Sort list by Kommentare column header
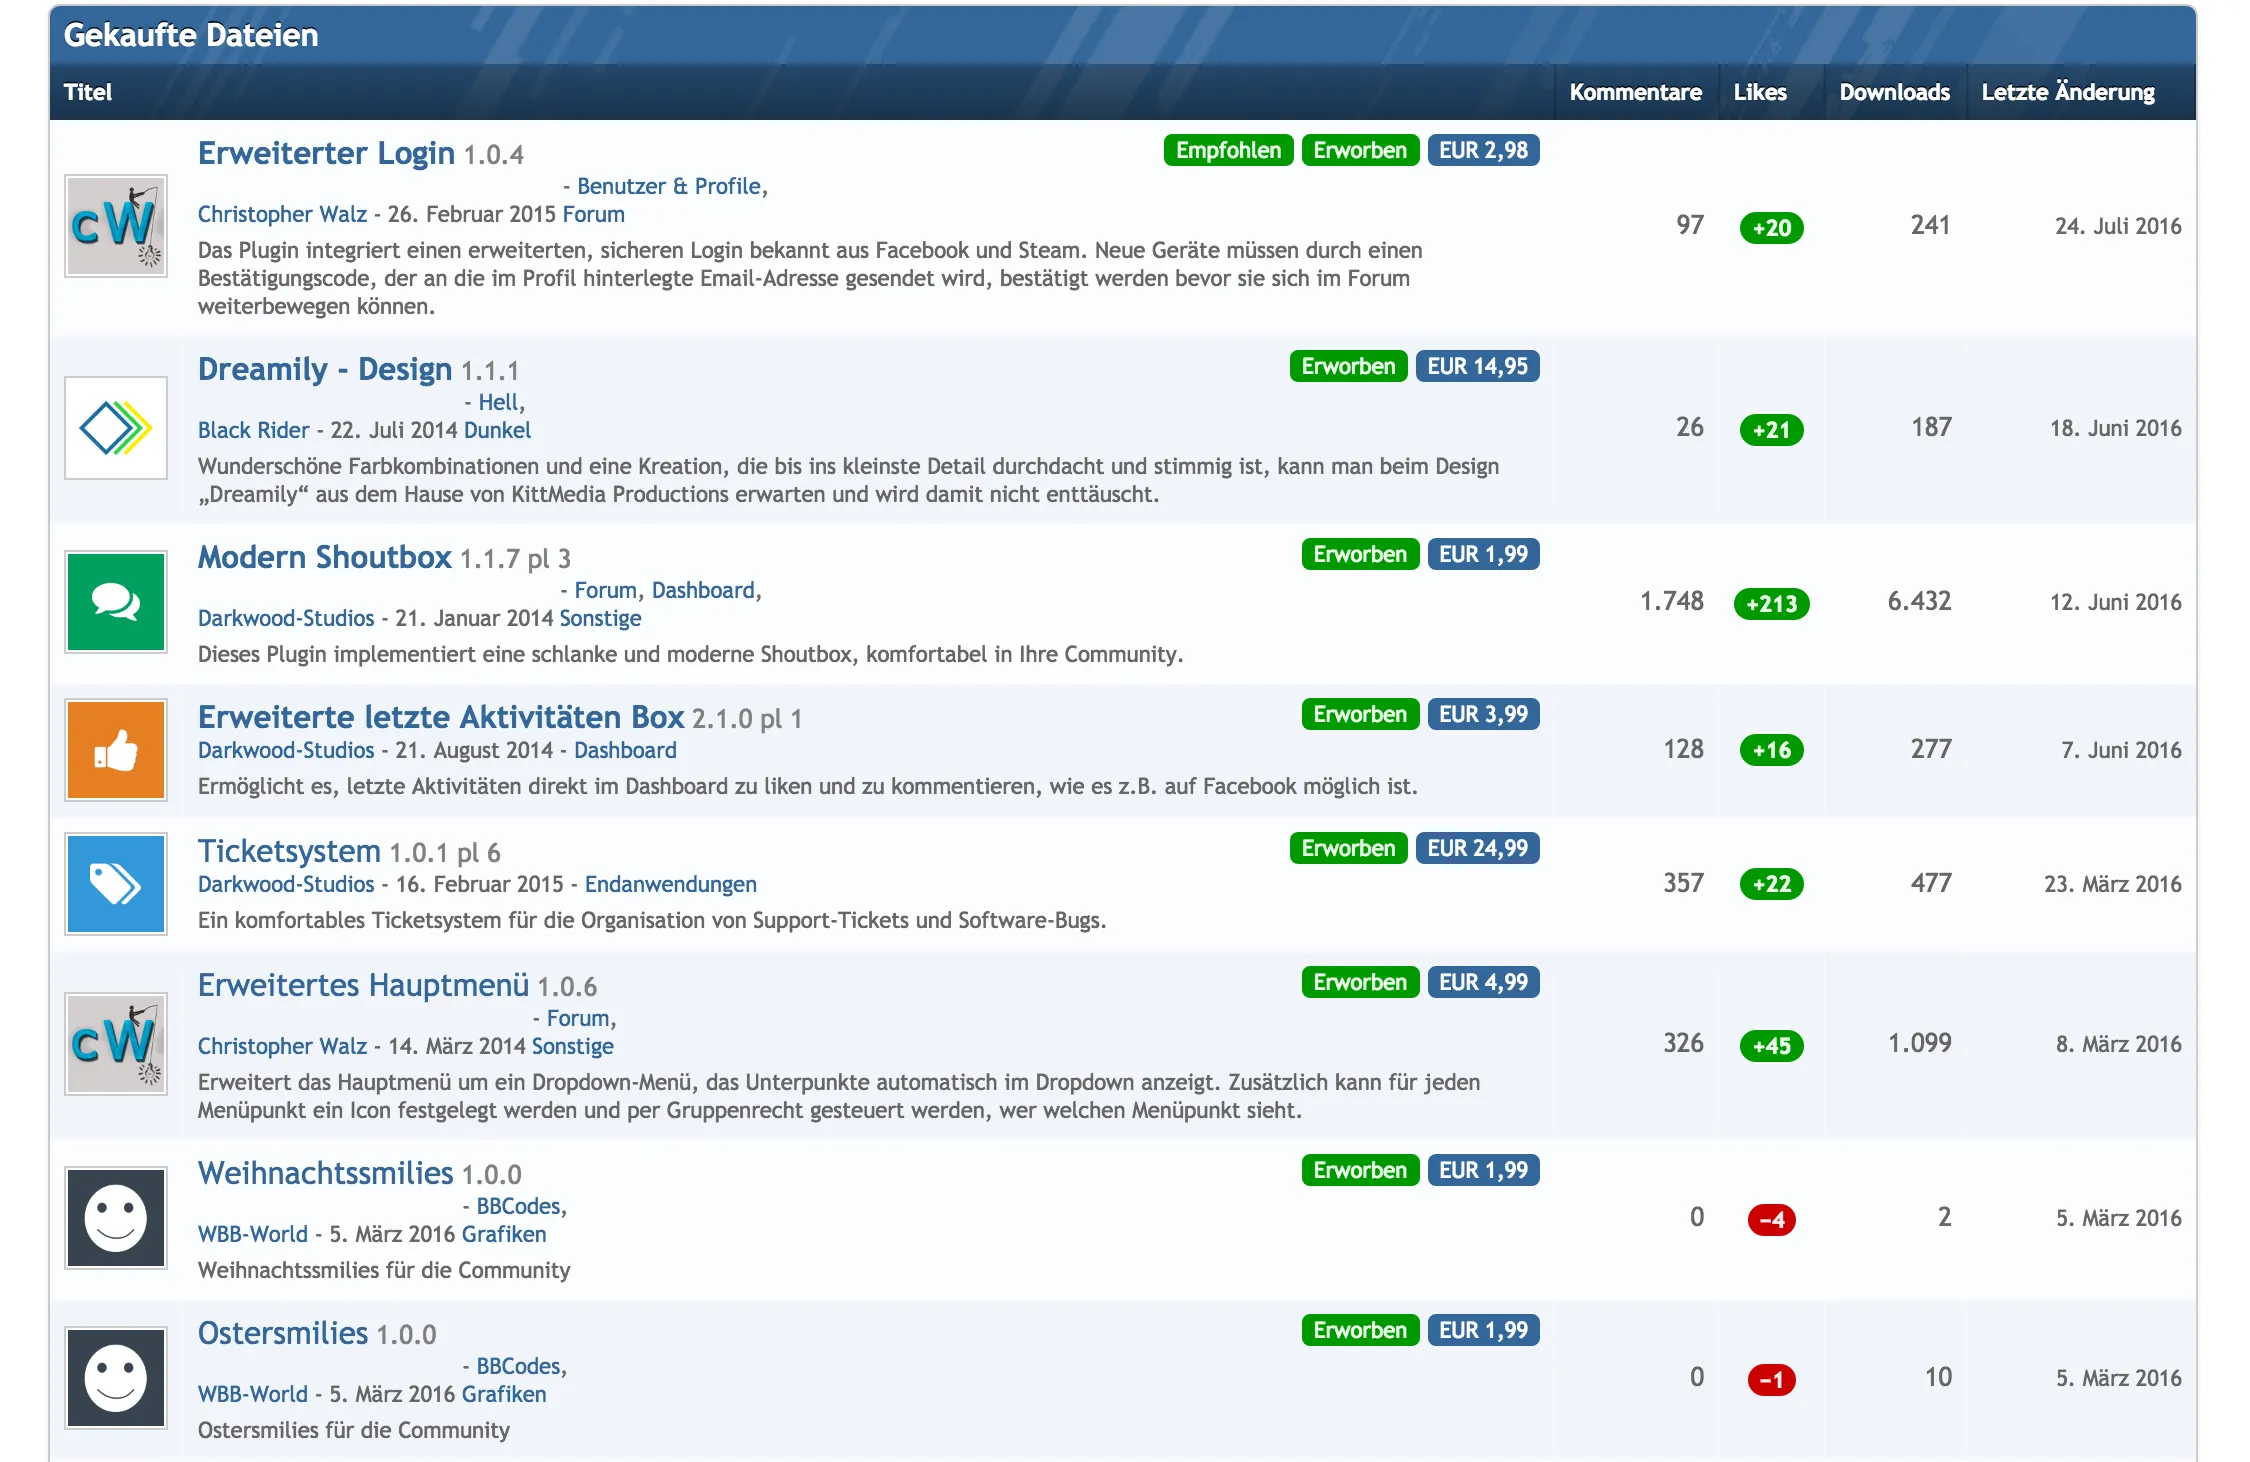2250x1462 pixels. (1635, 92)
